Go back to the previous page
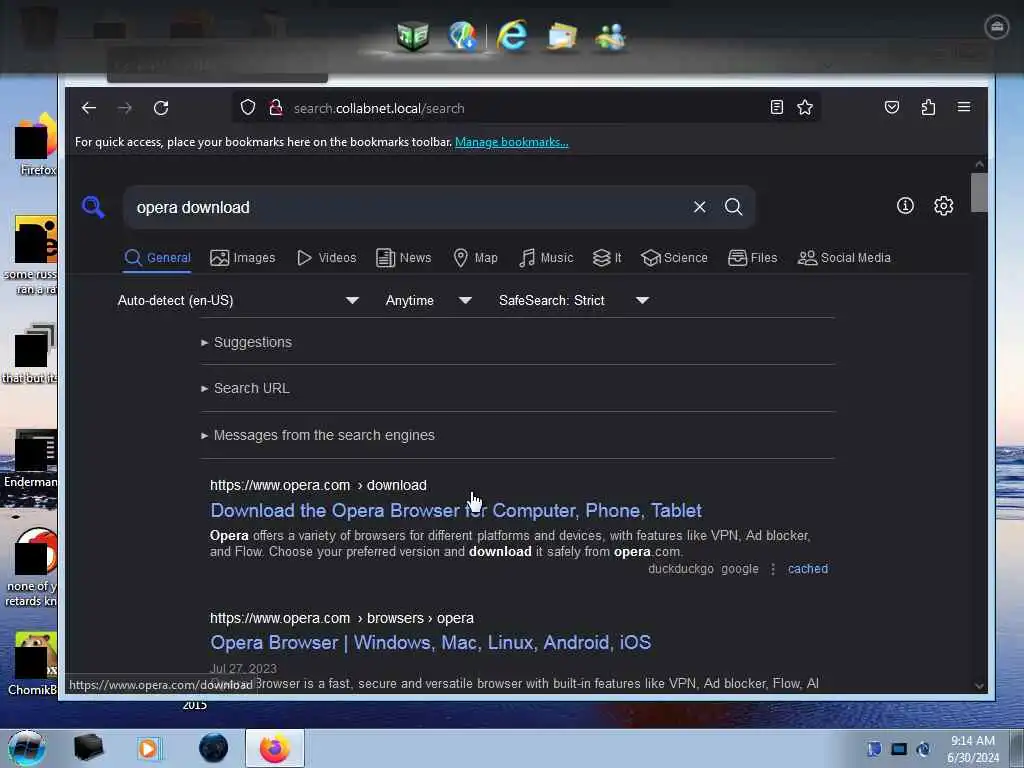The image size is (1024, 768). [x=89, y=108]
